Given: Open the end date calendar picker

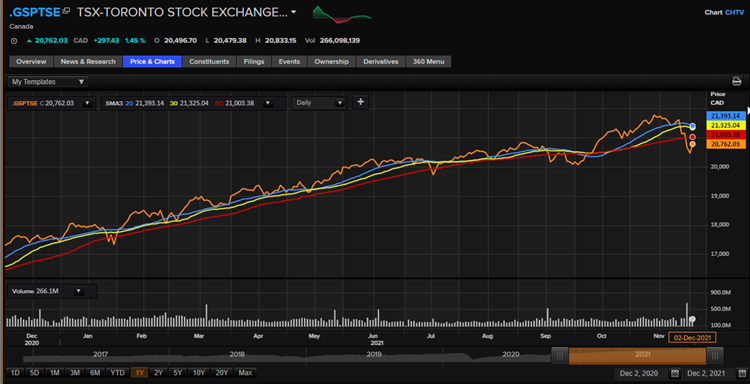Looking at the screenshot, I should click(742, 373).
